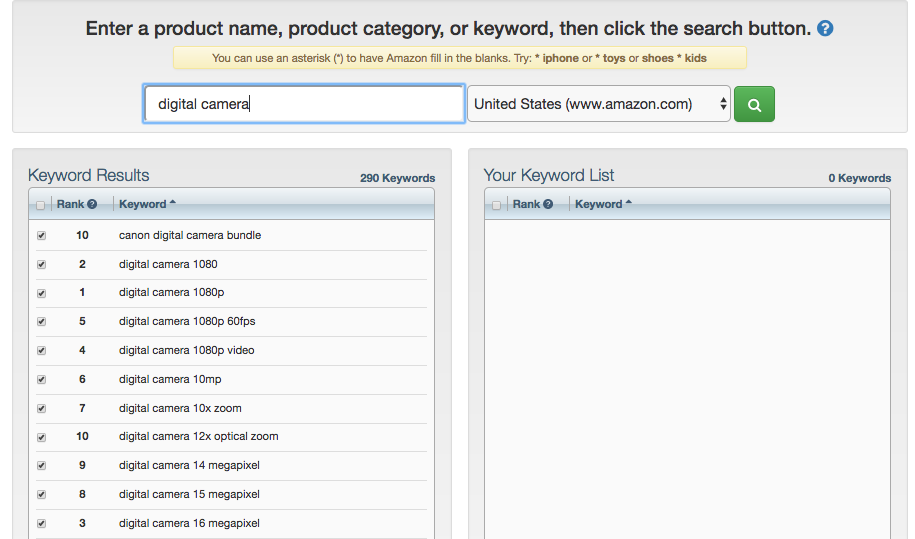The width and height of the screenshot is (915, 539).
Task: Click Rank column header in Your Keyword List
Action: point(526,204)
